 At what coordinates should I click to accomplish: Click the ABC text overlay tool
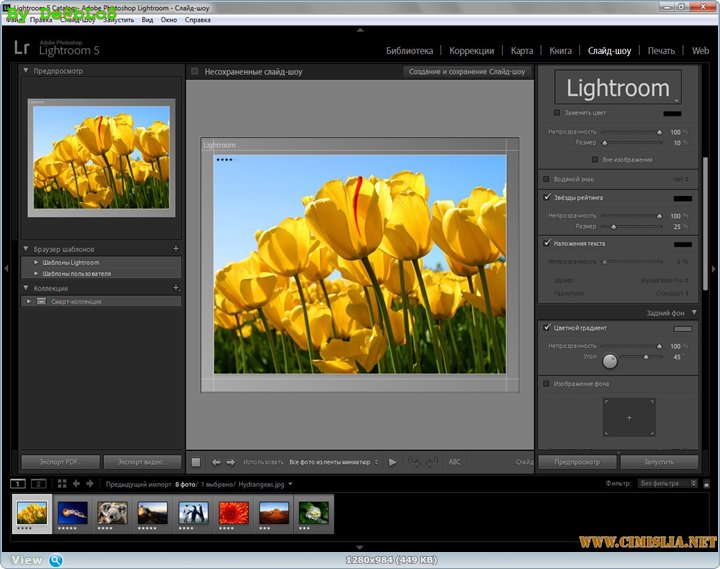click(x=455, y=462)
